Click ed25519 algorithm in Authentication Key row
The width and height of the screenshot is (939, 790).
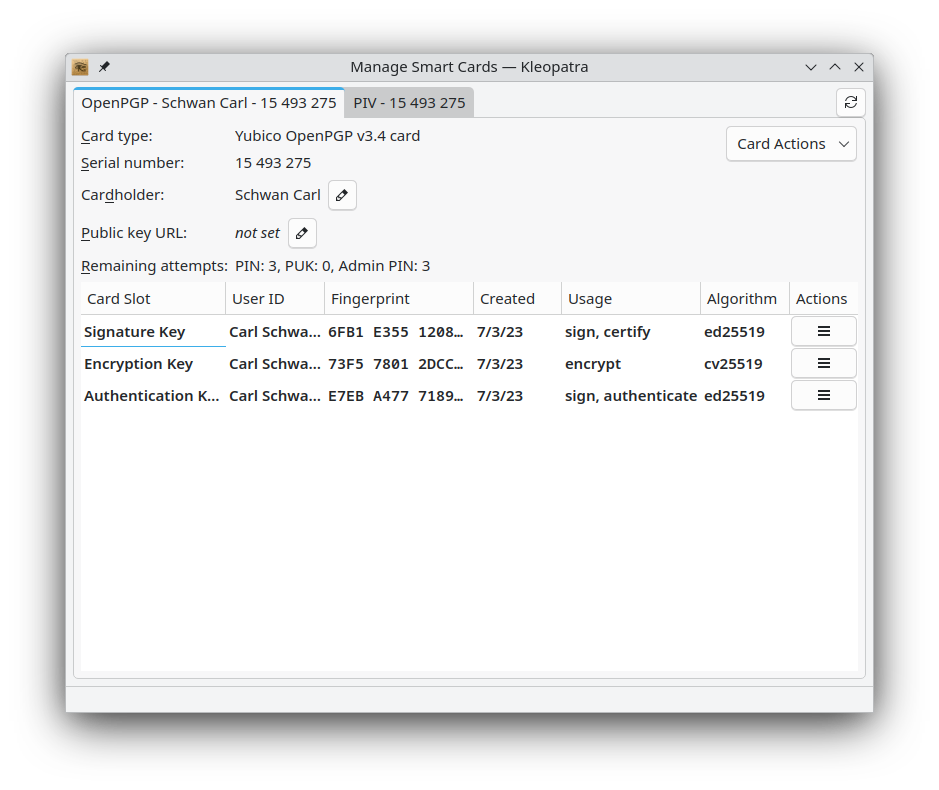(x=745, y=396)
